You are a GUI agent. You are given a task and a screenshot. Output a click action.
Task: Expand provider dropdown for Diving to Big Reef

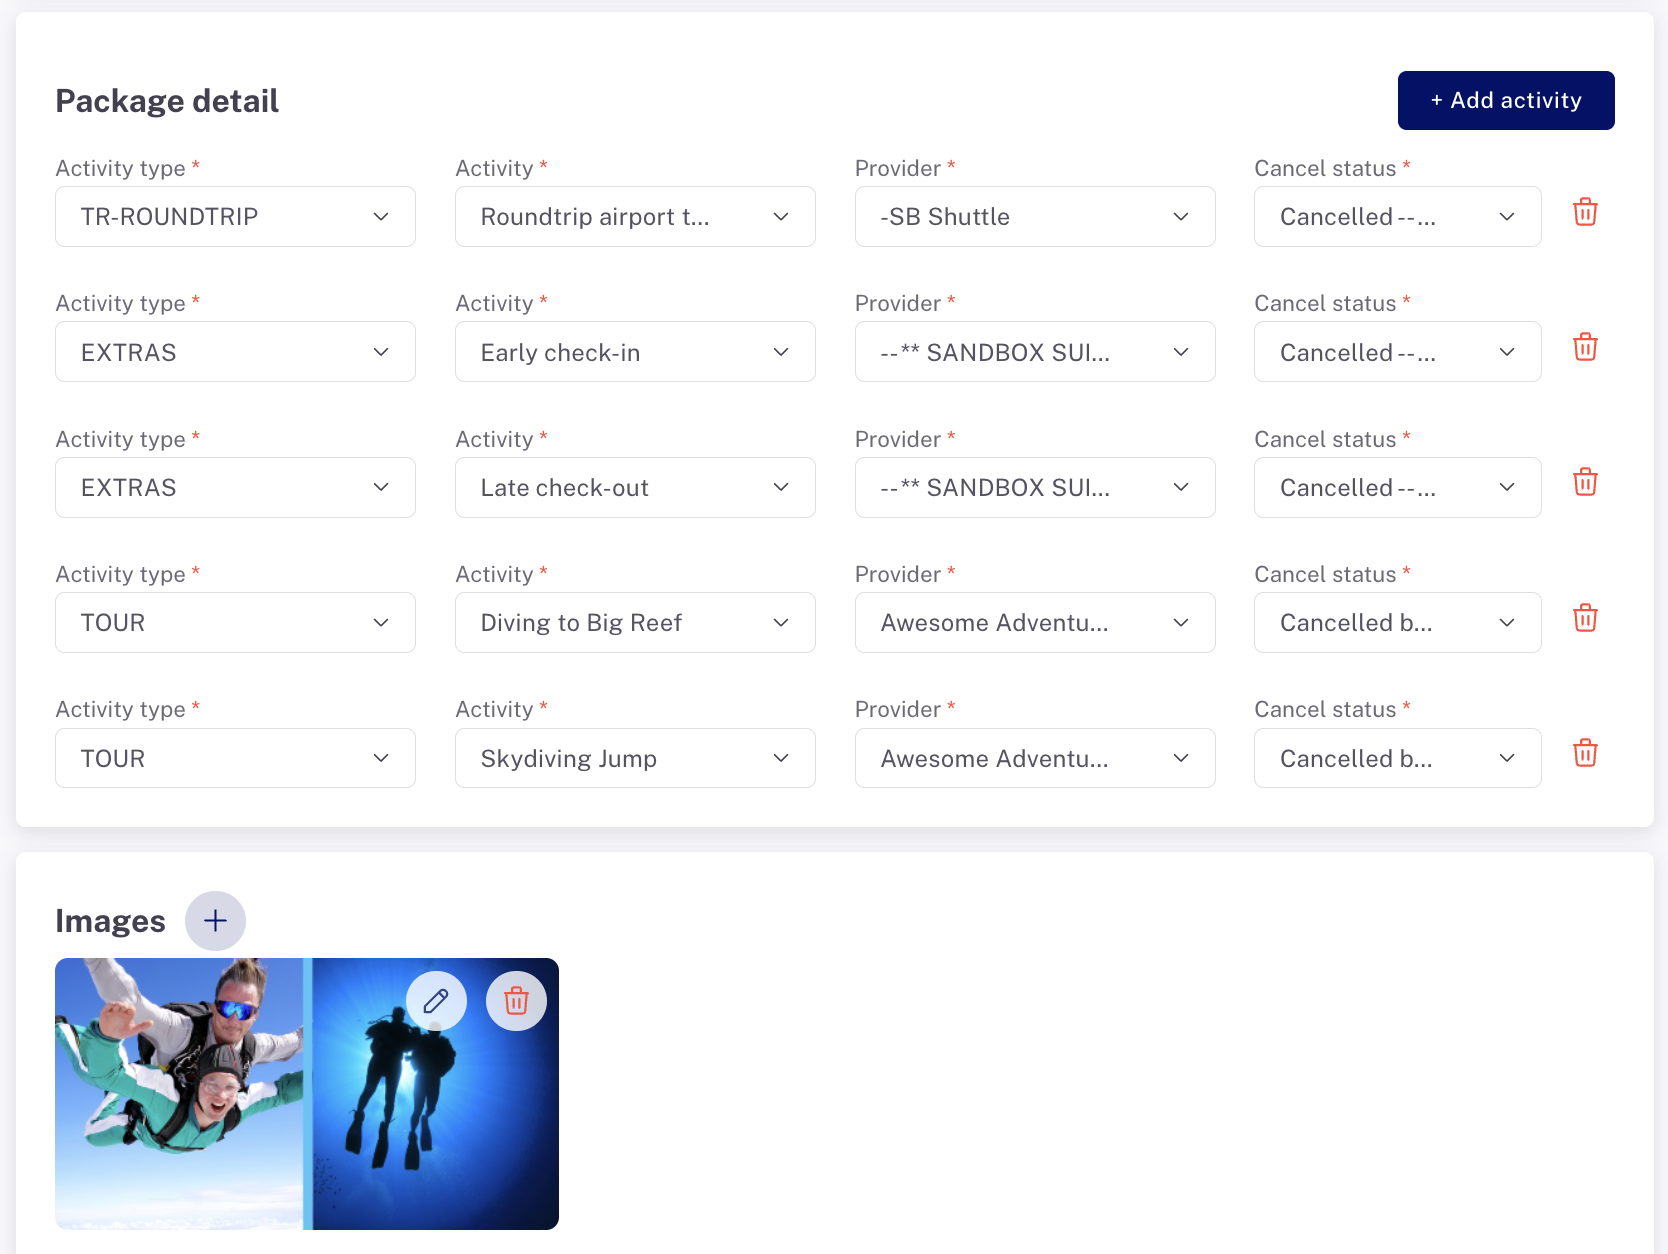(x=1035, y=622)
